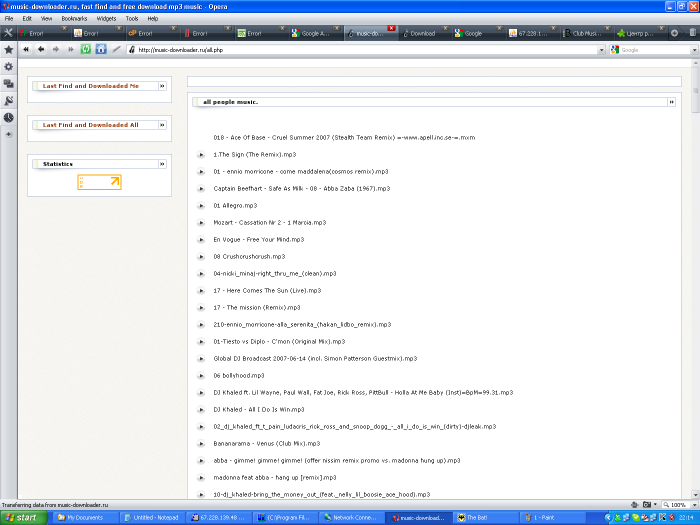Expand the all people music panel

[x=671, y=102]
